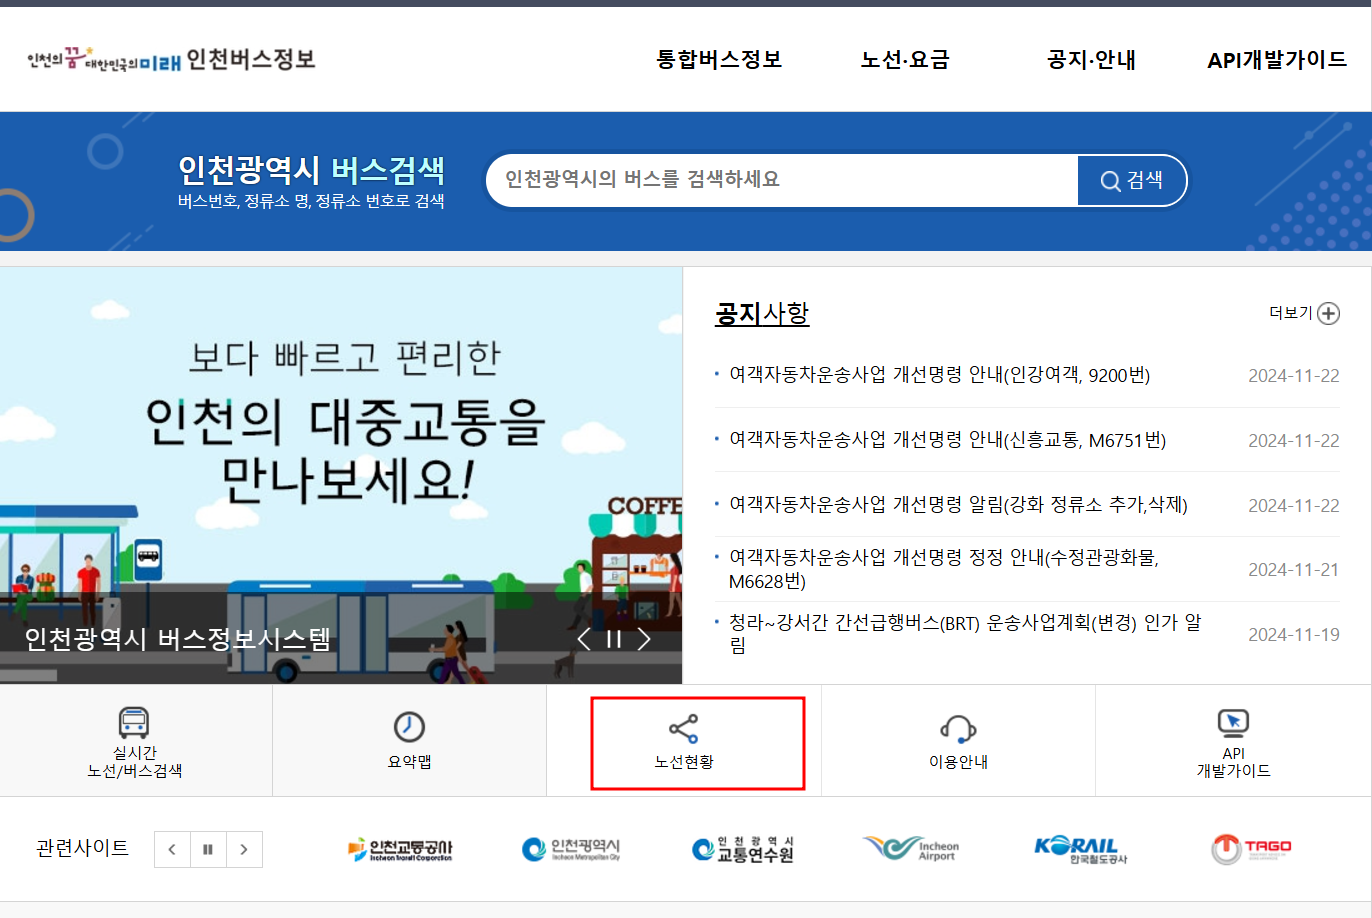Pause the related sites carousel
This screenshot has height=918, width=1372.
(x=207, y=849)
